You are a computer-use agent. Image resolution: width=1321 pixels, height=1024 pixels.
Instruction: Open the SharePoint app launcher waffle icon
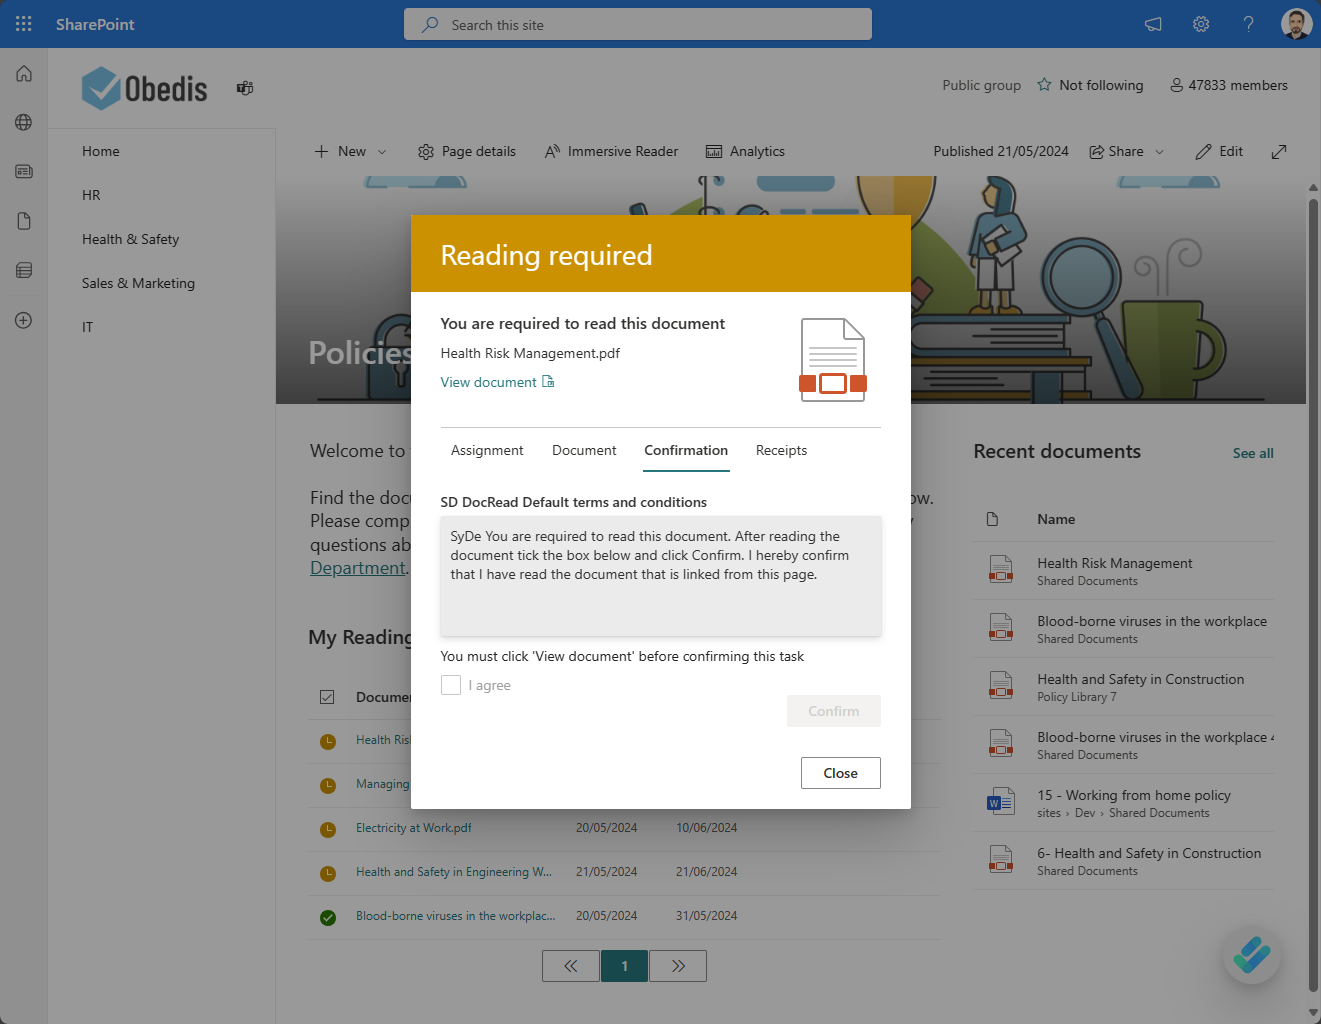(24, 24)
